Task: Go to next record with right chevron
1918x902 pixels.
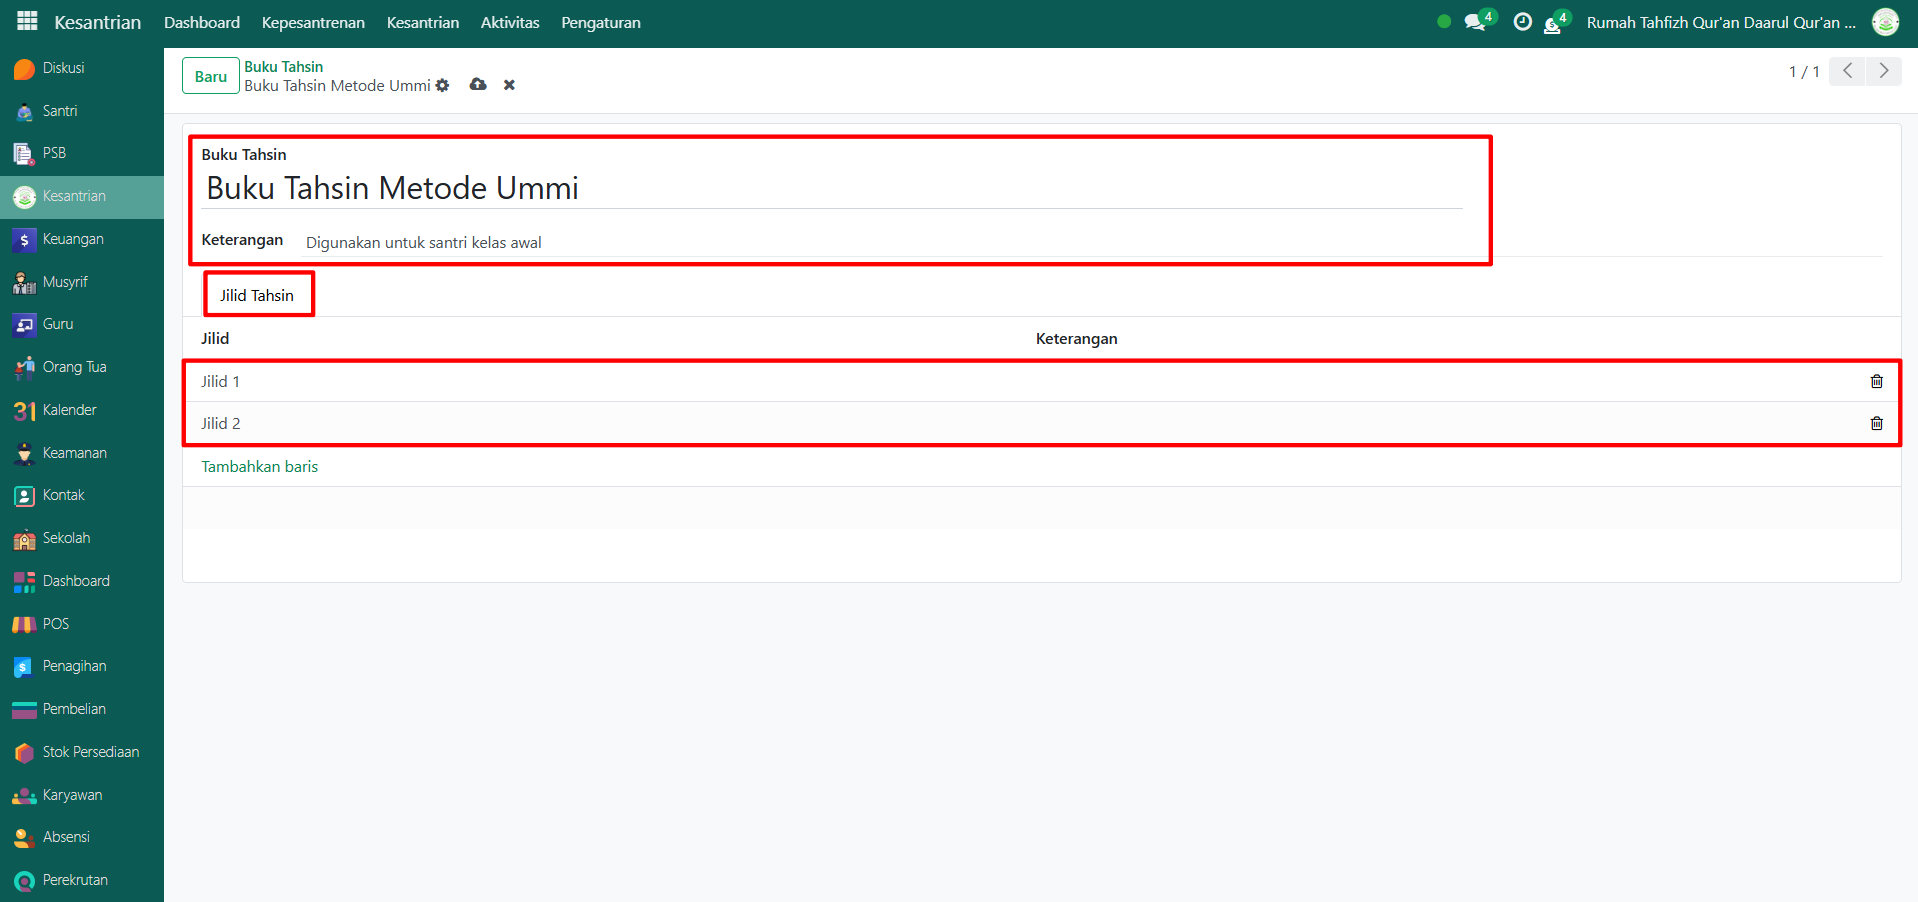Action: coord(1883,71)
